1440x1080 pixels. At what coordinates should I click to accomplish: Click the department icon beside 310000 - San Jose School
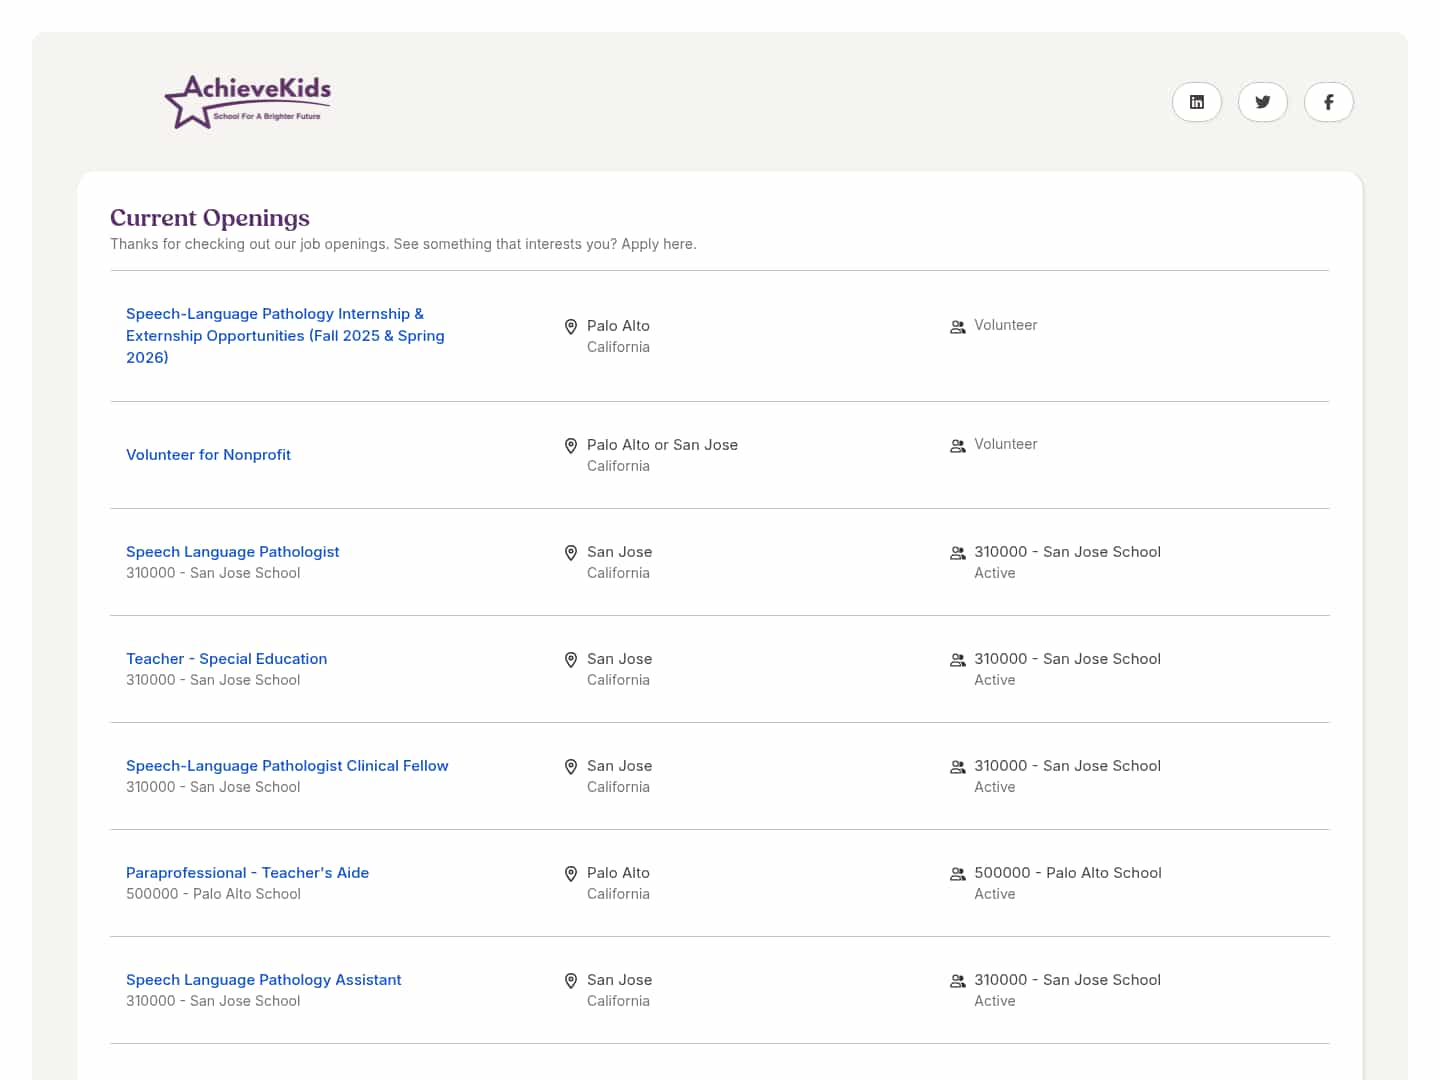click(x=957, y=553)
